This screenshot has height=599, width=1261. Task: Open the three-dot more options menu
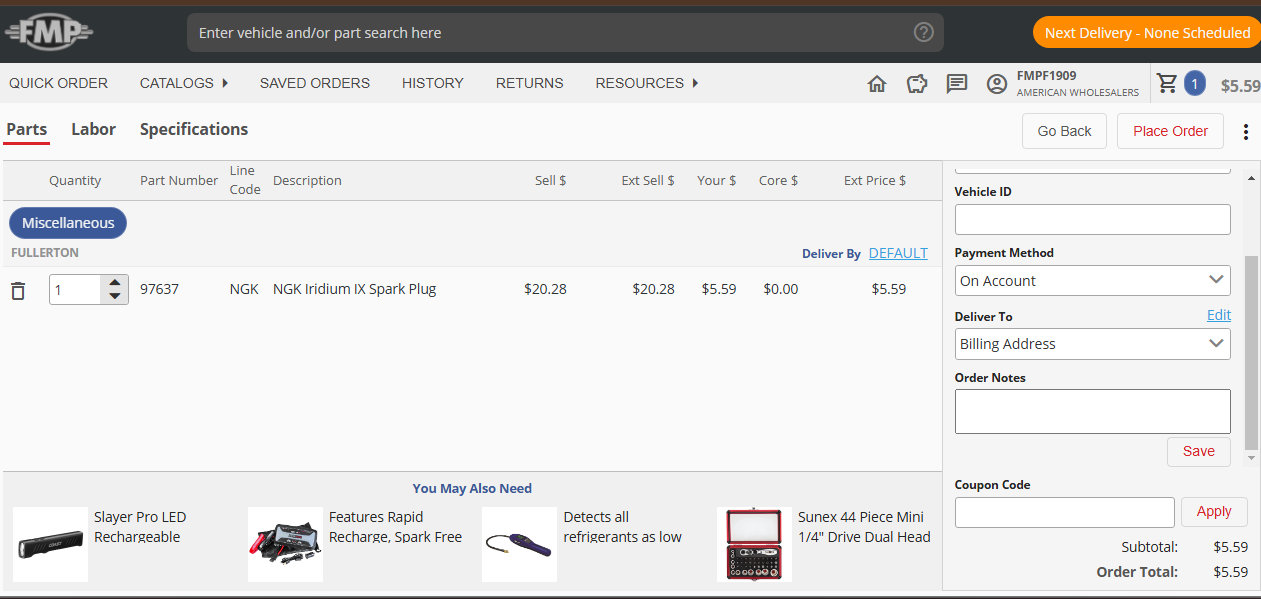1246,132
